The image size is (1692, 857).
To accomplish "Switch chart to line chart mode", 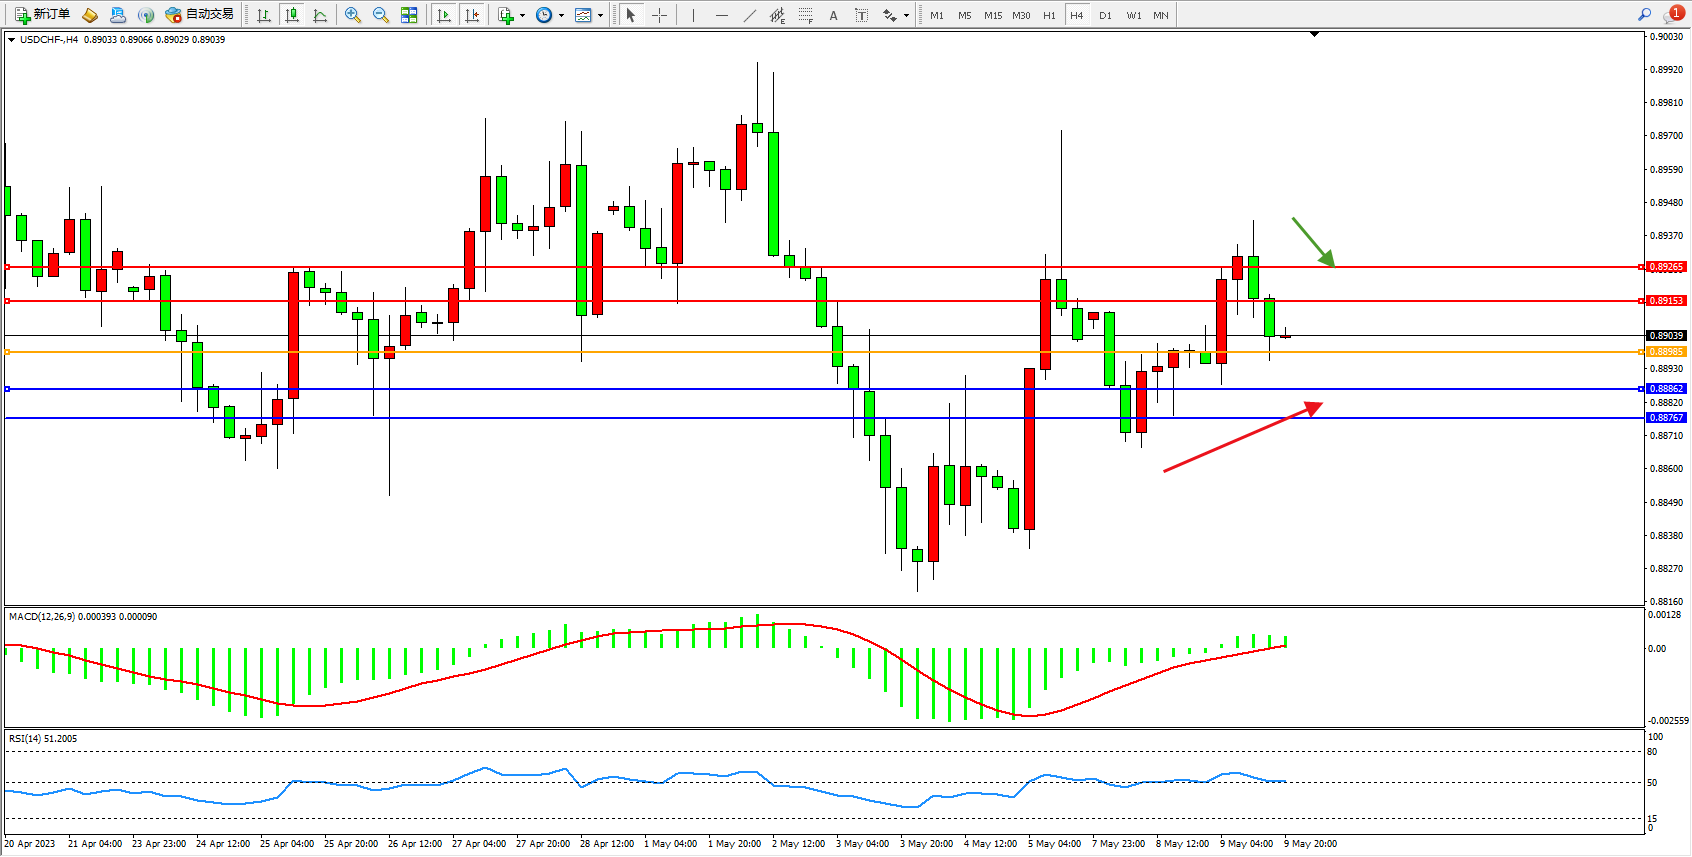I will (x=320, y=15).
